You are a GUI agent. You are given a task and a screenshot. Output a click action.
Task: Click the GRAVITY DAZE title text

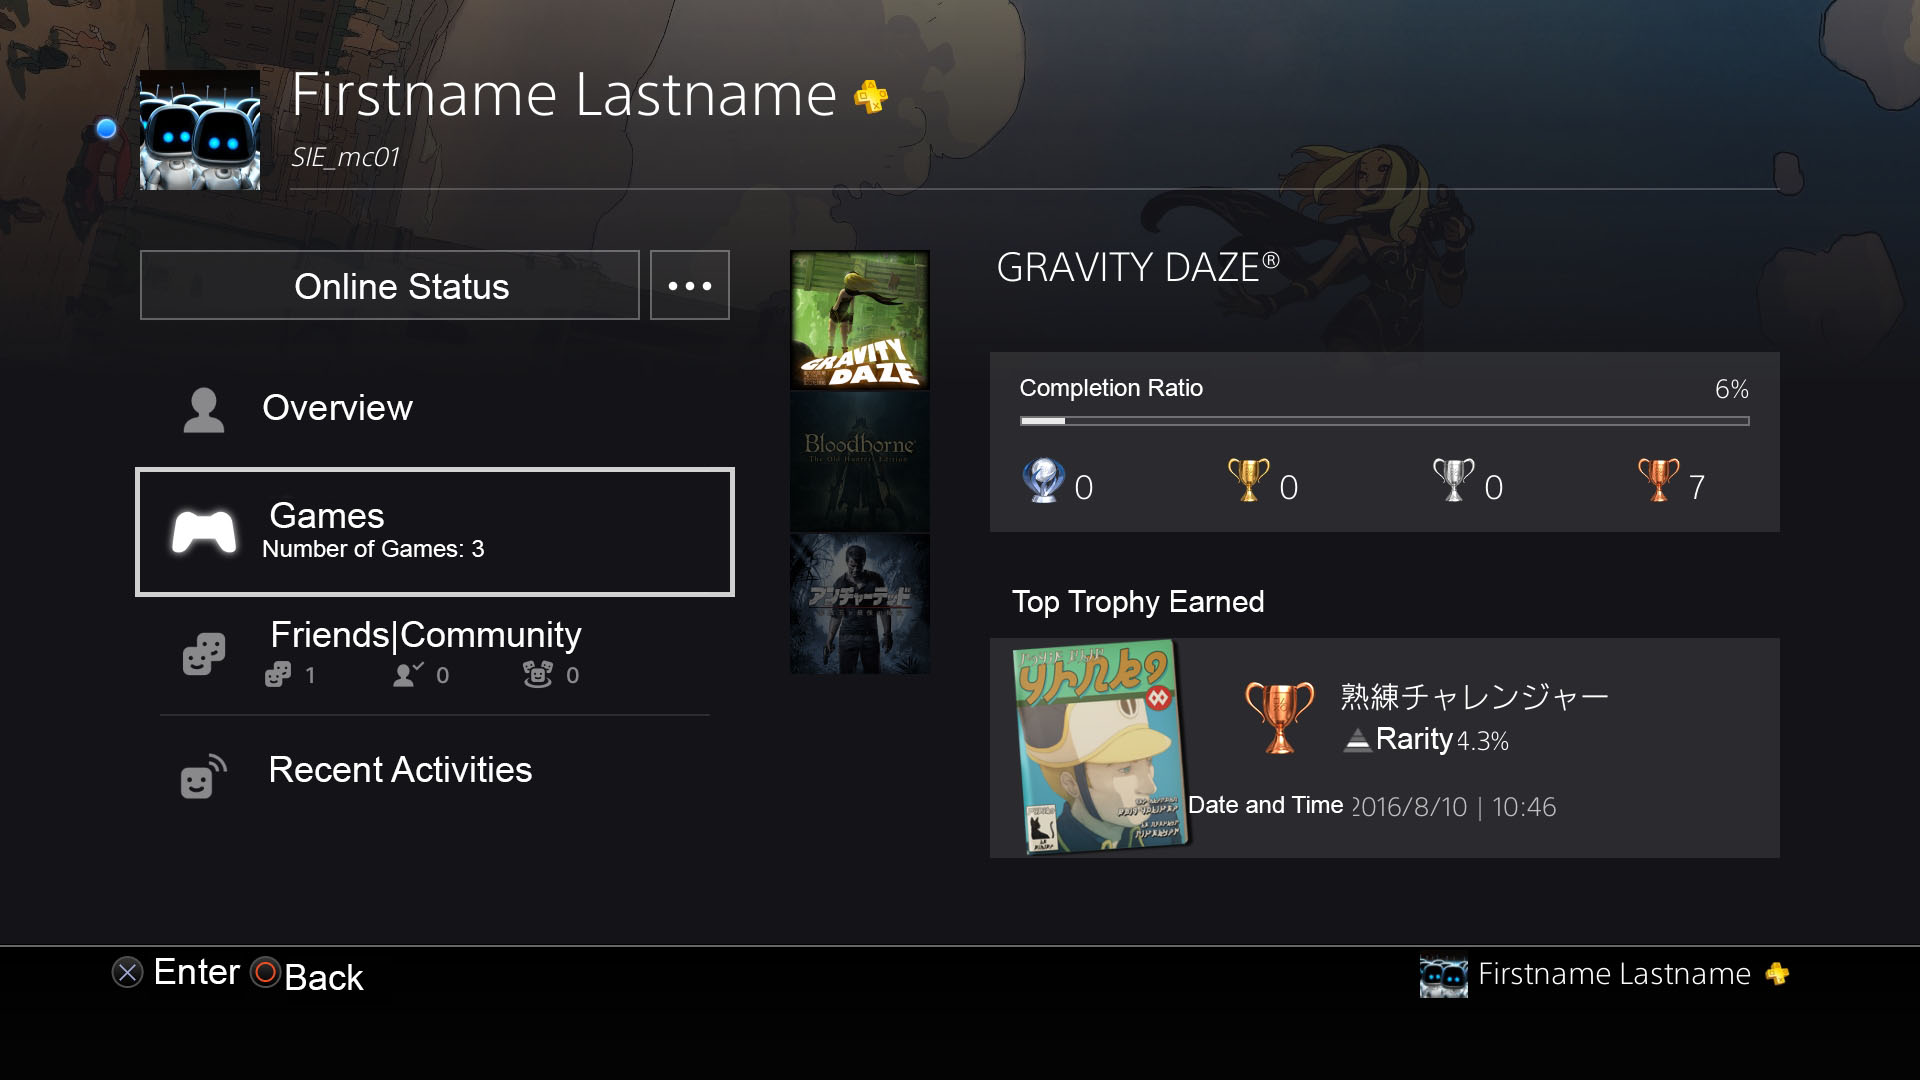coord(1138,267)
